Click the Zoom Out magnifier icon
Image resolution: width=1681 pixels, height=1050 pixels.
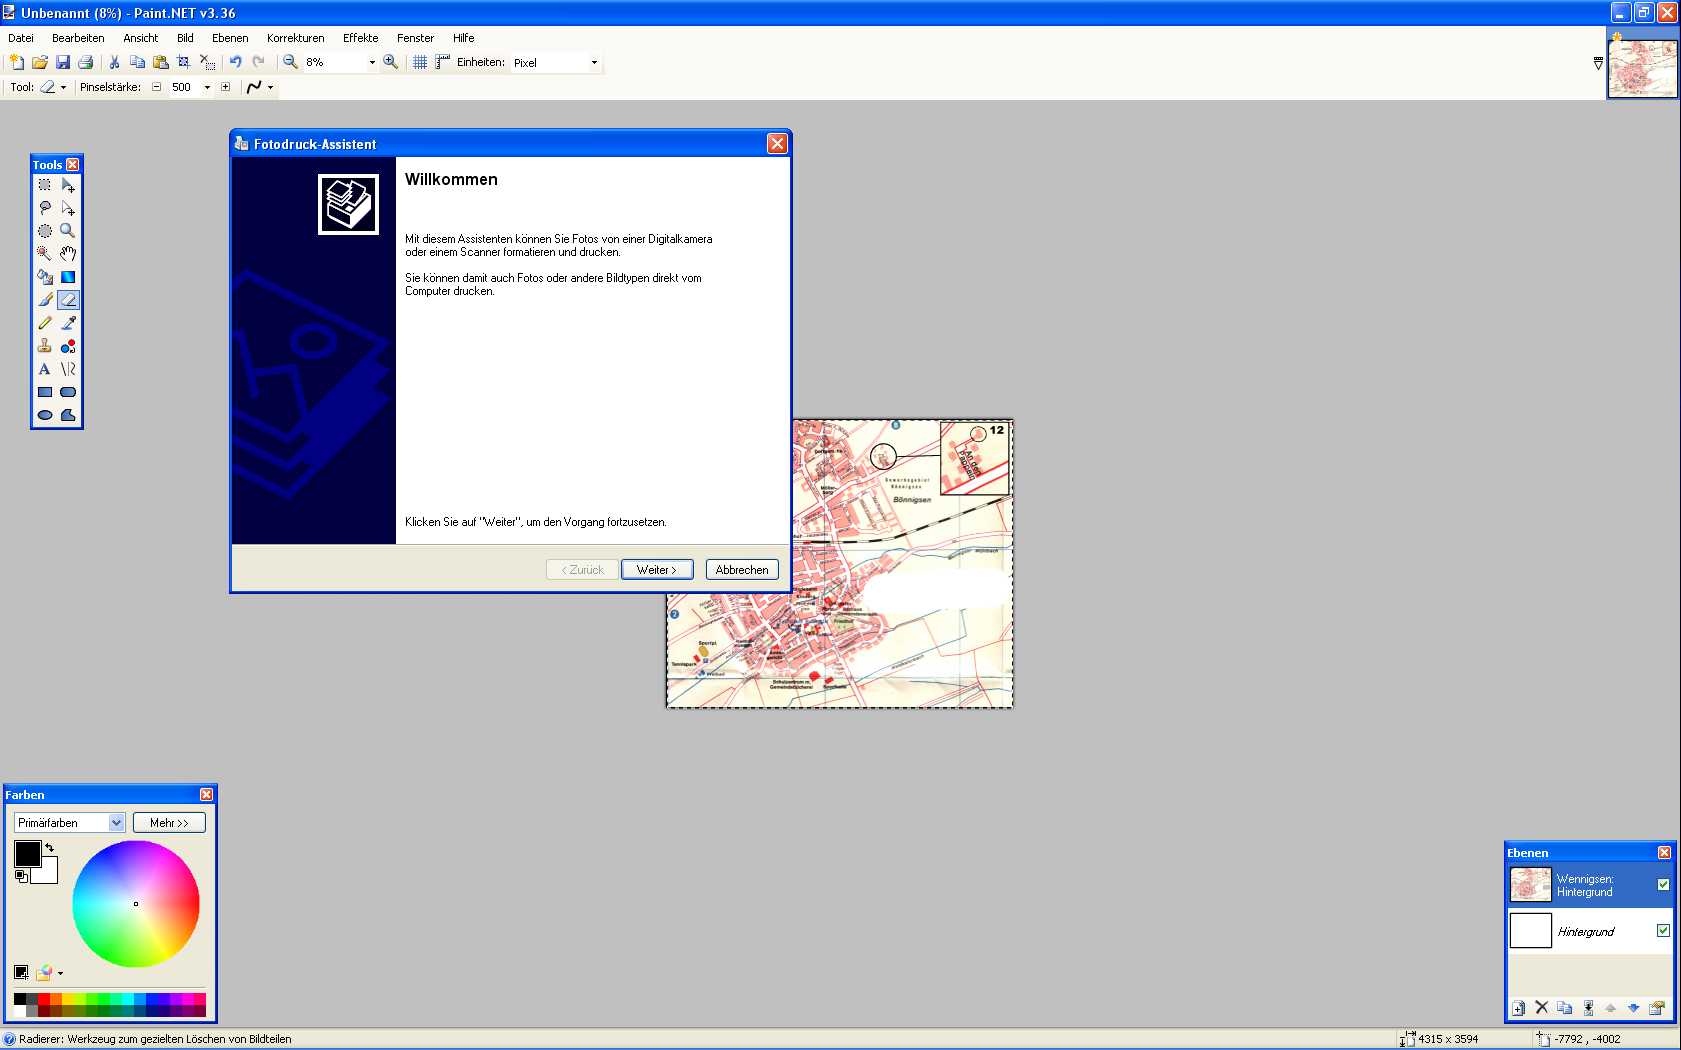(x=290, y=62)
